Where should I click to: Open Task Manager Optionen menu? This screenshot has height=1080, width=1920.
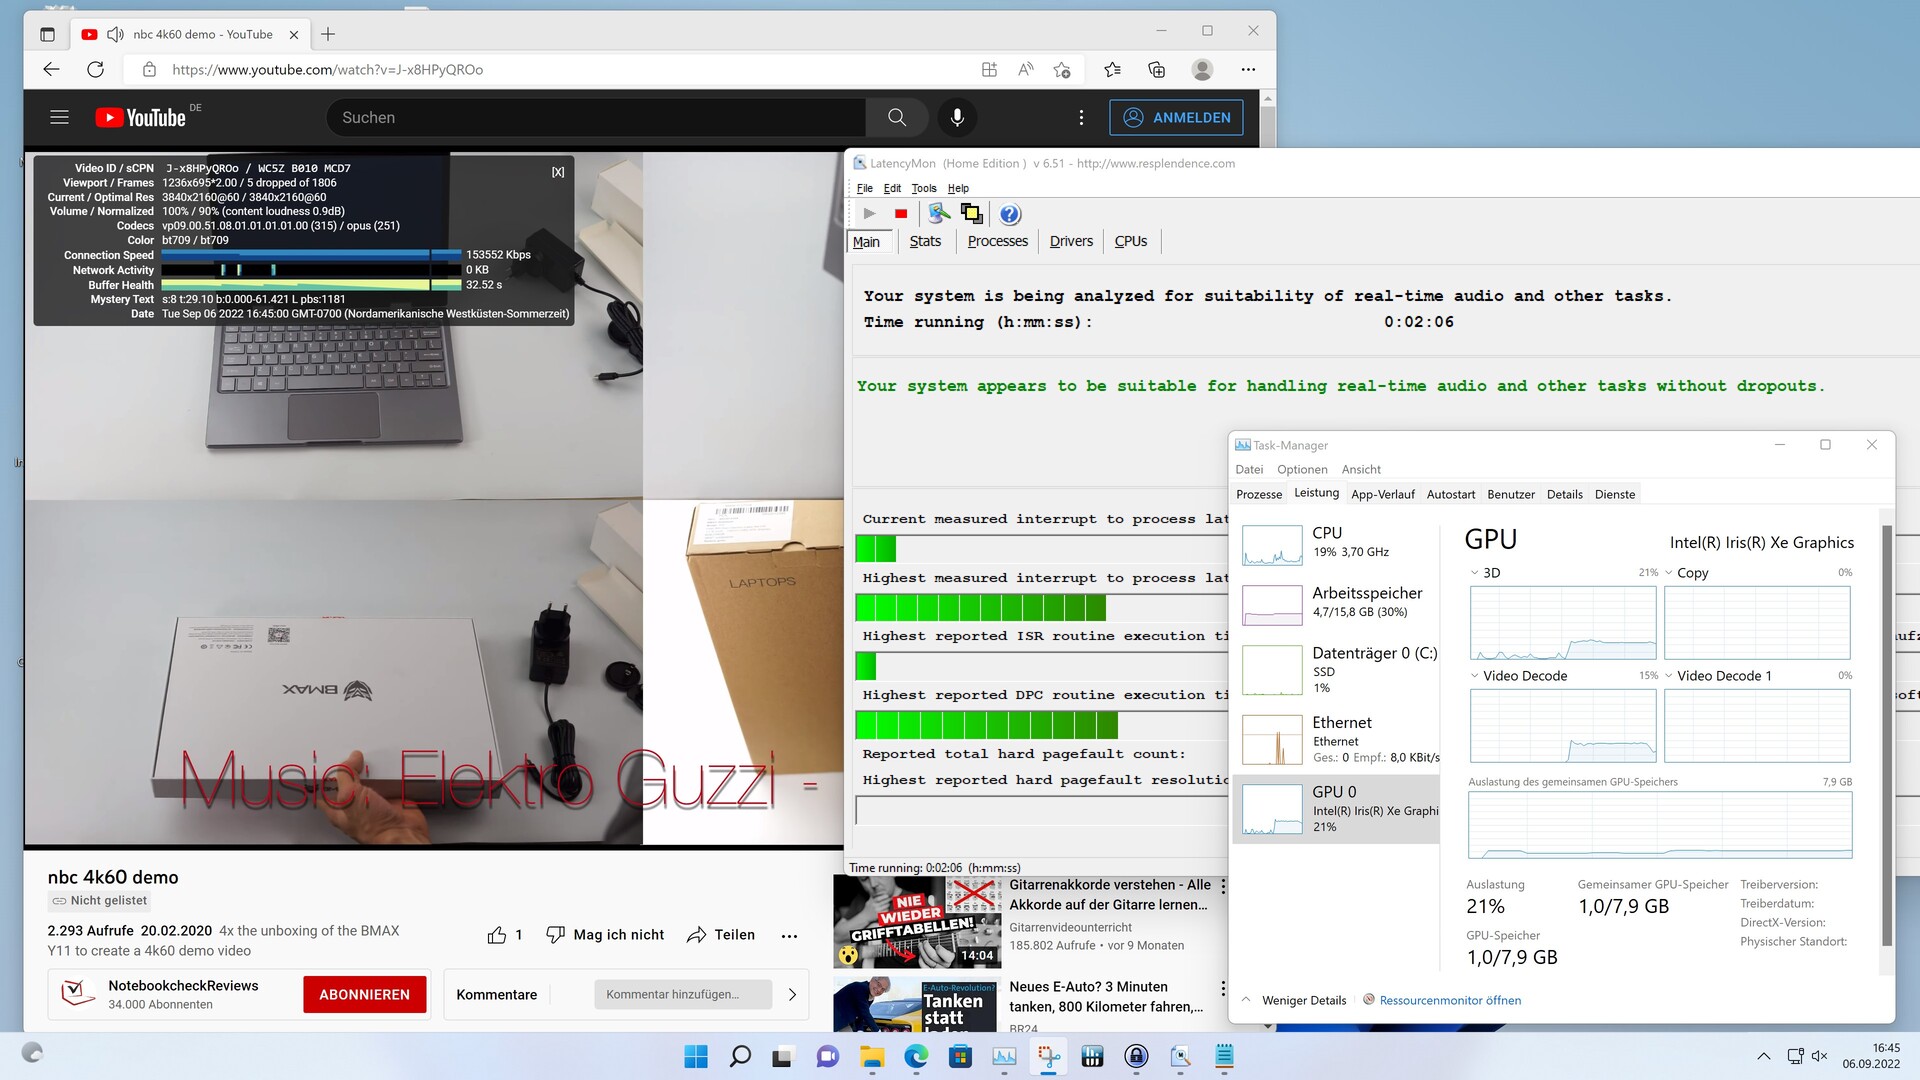(1301, 469)
